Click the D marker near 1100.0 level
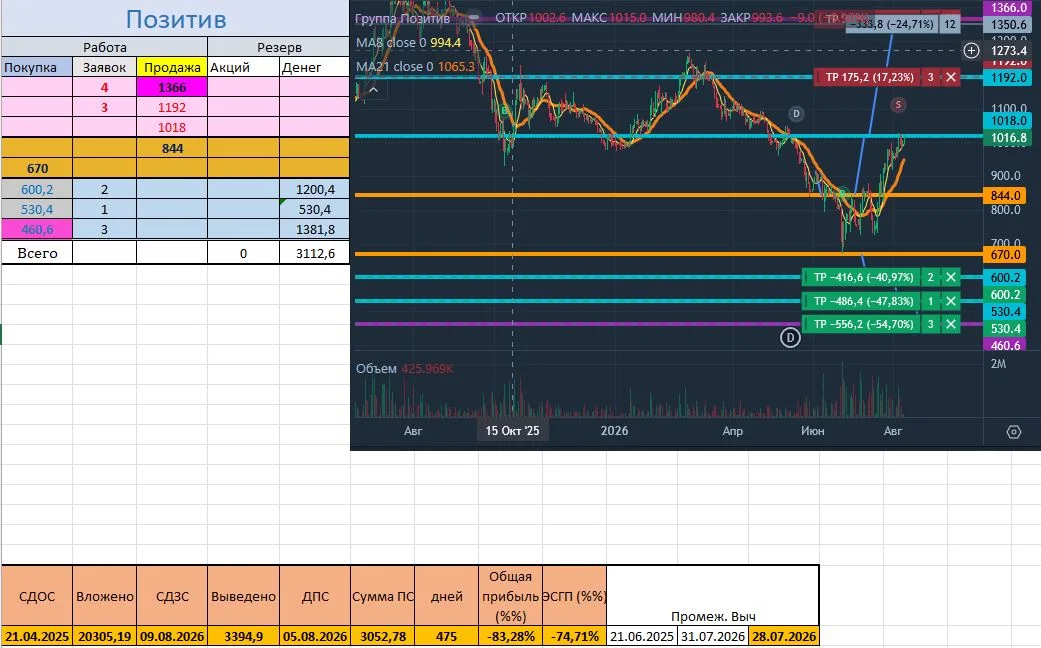The height and width of the screenshot is (648, 1041). (796, 114)
